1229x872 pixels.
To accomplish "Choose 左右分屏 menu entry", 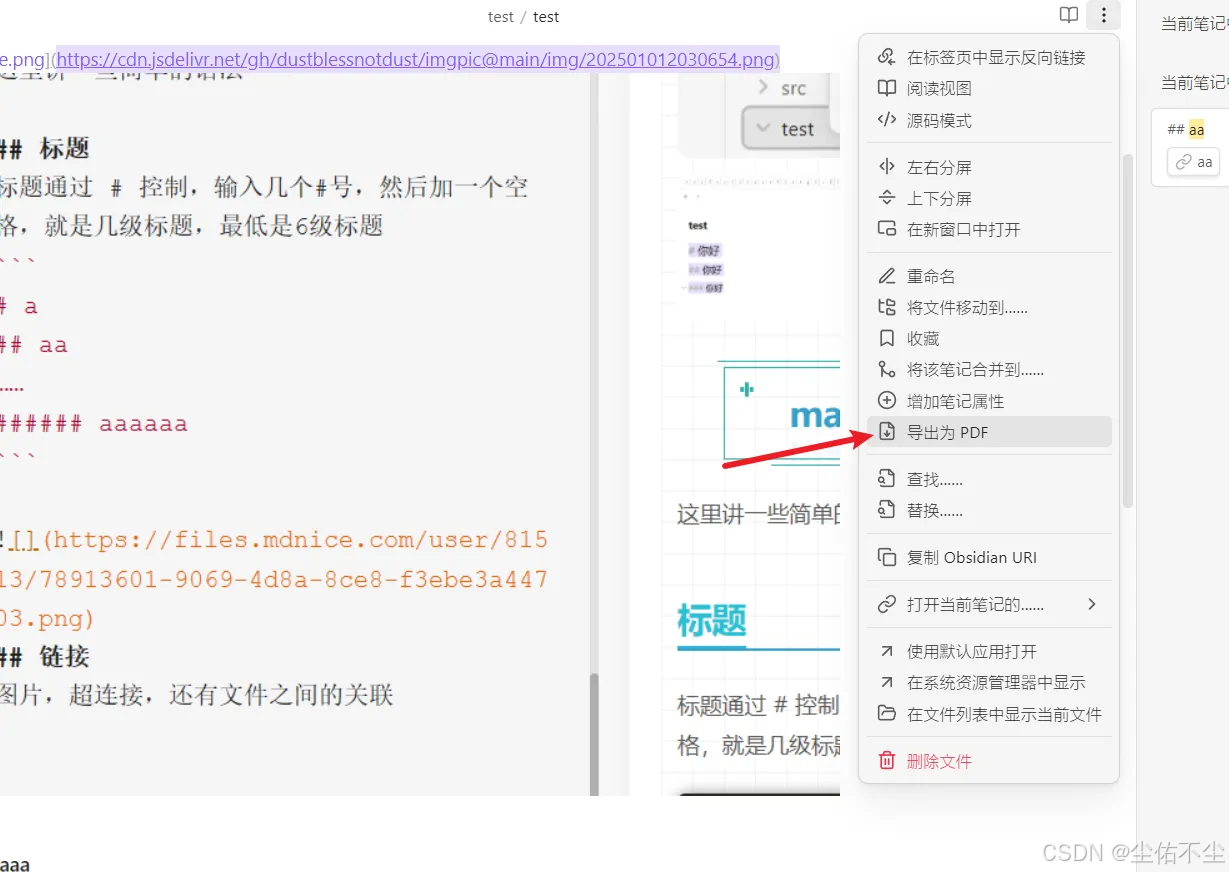I will [989, 167].
